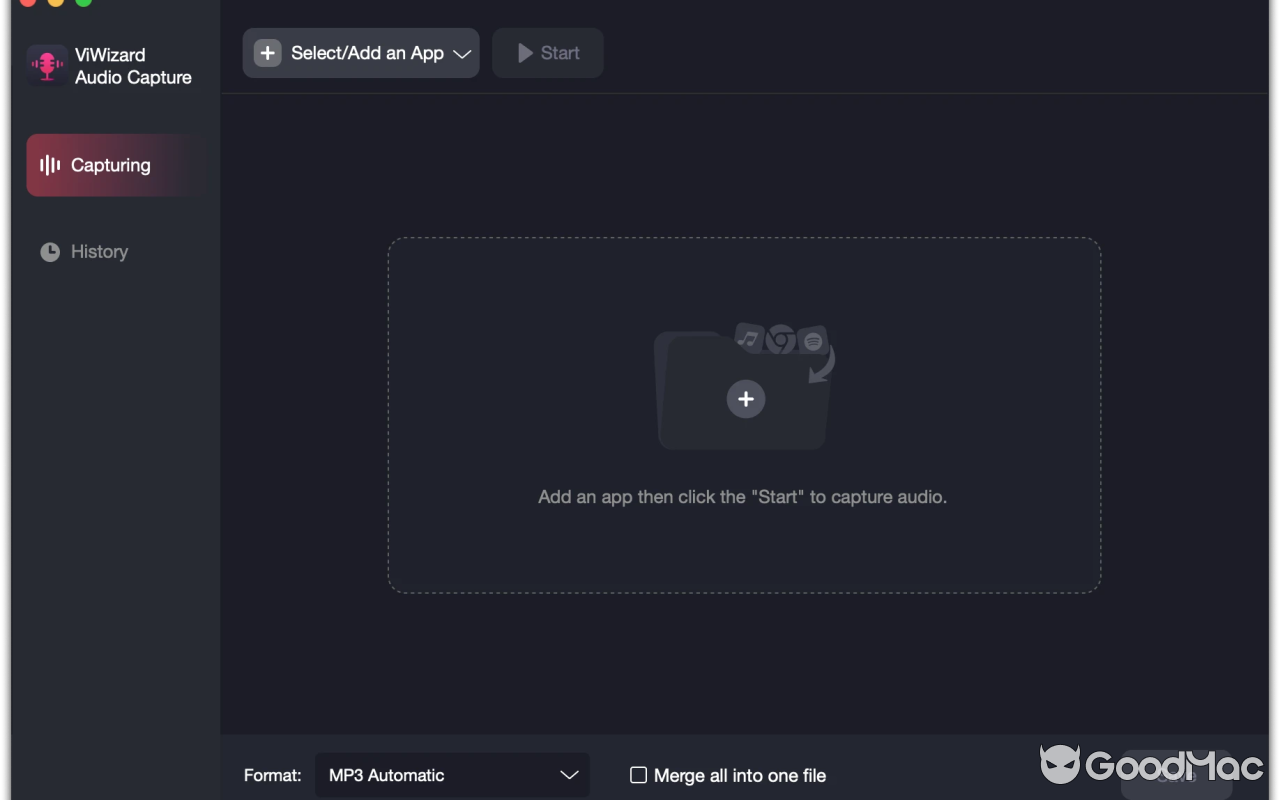Viewport: 1280px width, 800px height.
Task: Click the Spotify icon above the folder
Action: tap(813, 340)
